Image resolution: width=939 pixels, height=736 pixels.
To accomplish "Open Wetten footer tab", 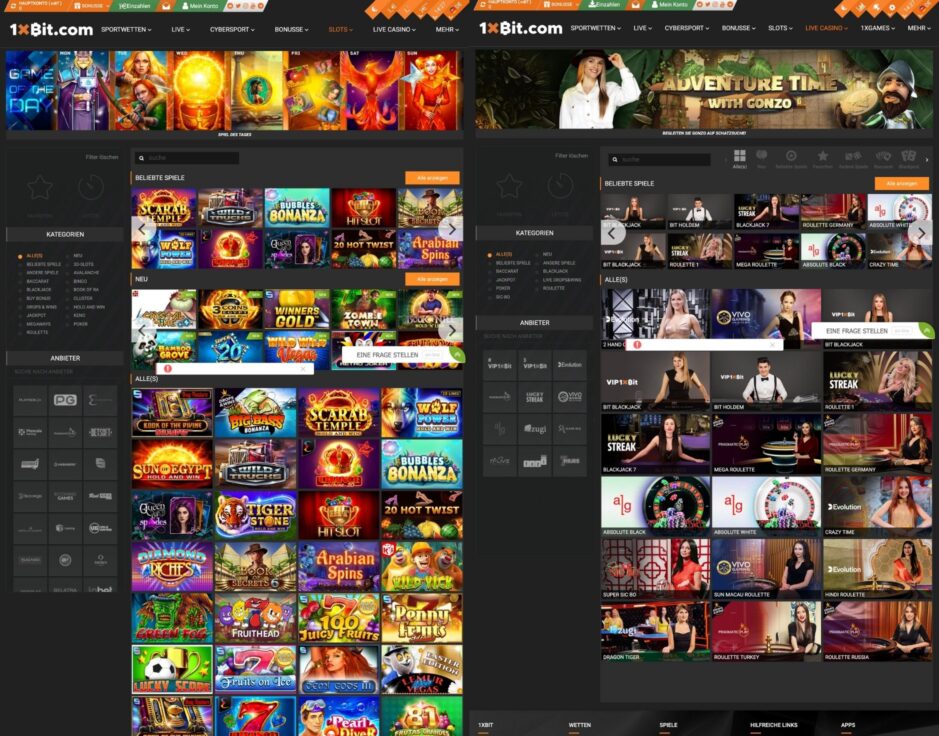I will click(580, 725).
